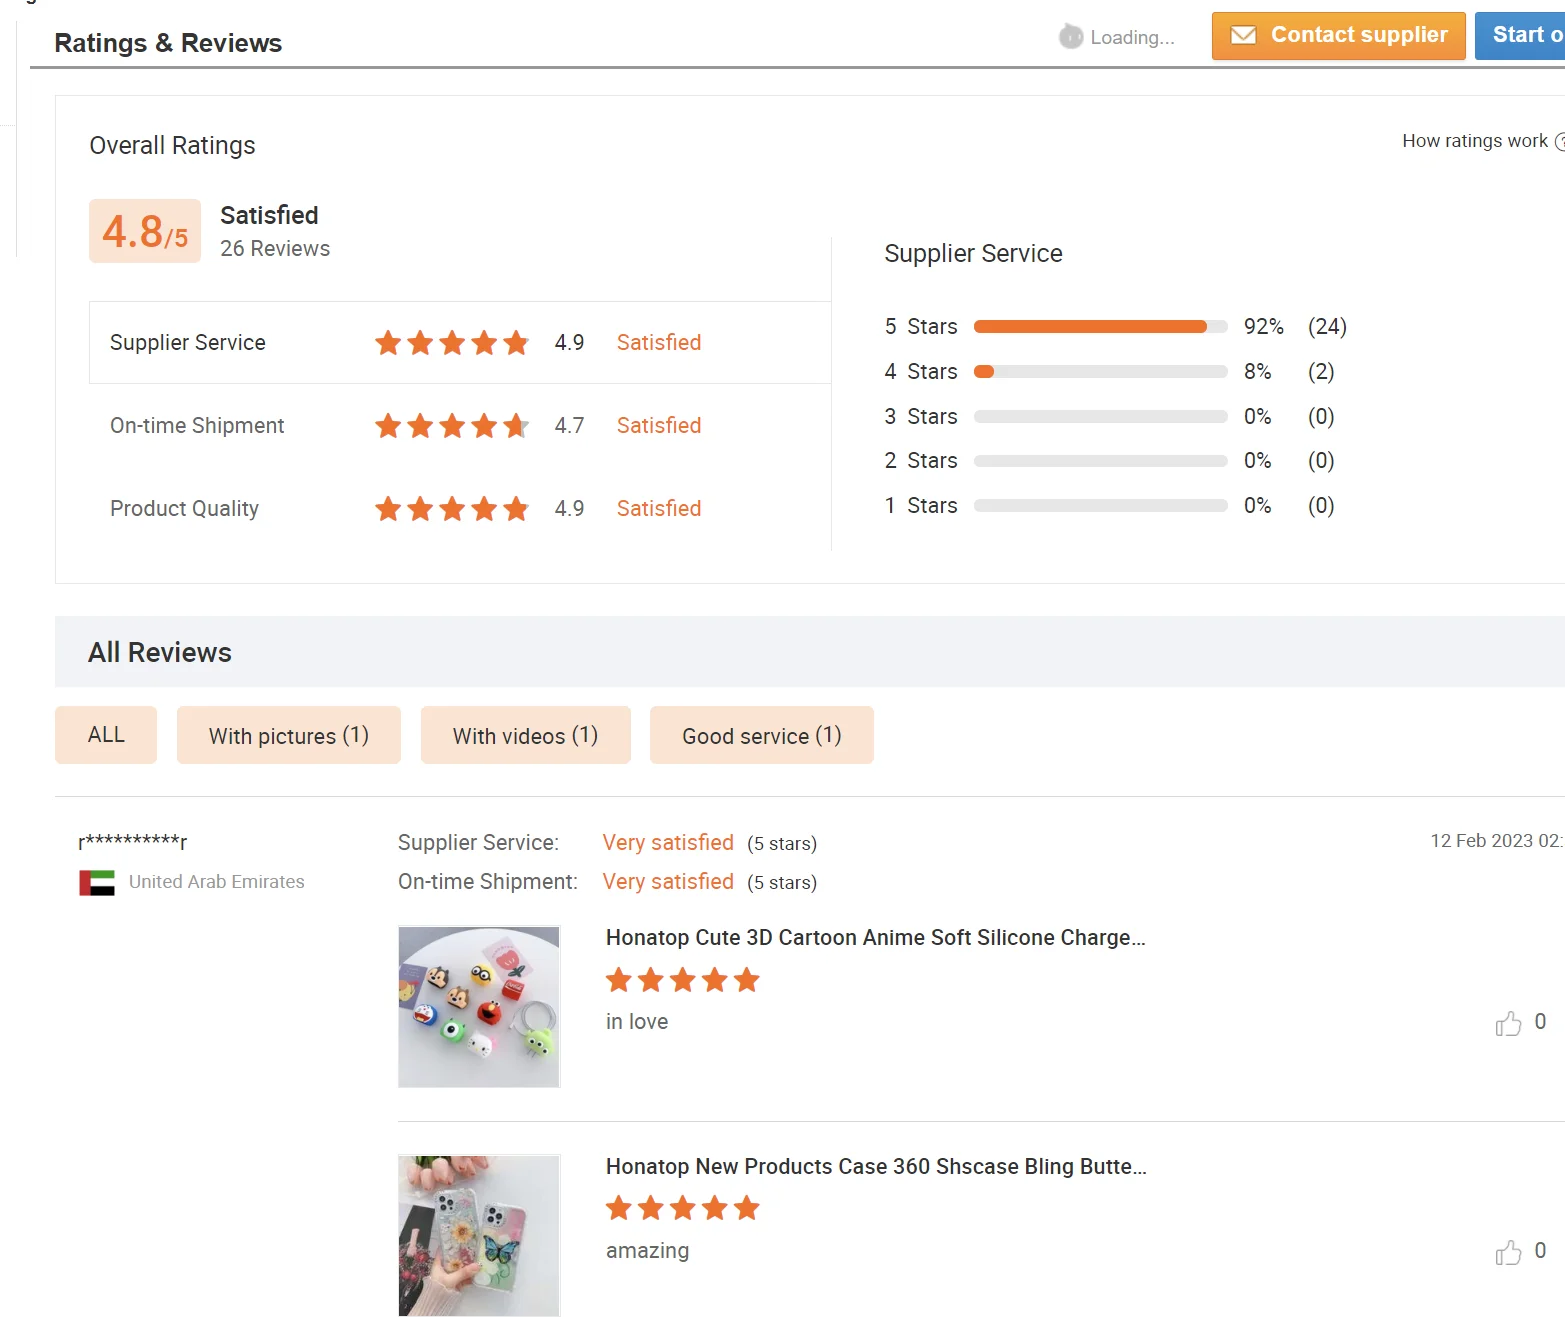Click the 'in love' review comment
Viewport: 1565px width, 1317px height.
(x=637, y=1022)
